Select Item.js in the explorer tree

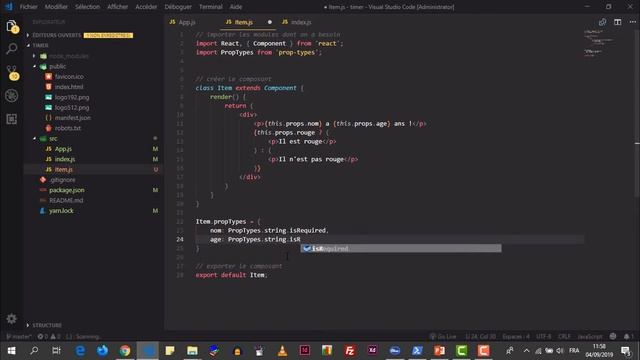coord(94,169)
